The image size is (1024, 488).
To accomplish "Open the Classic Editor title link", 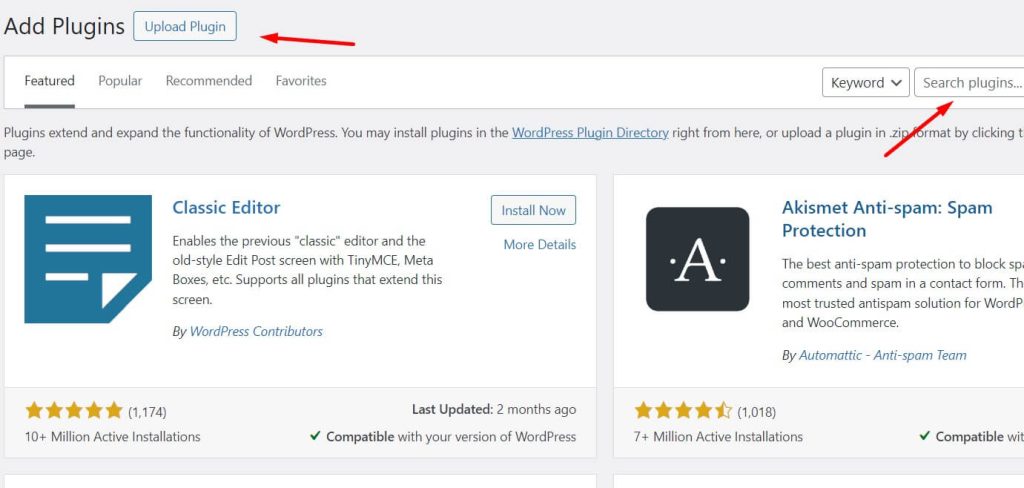I will pos(226,208).
